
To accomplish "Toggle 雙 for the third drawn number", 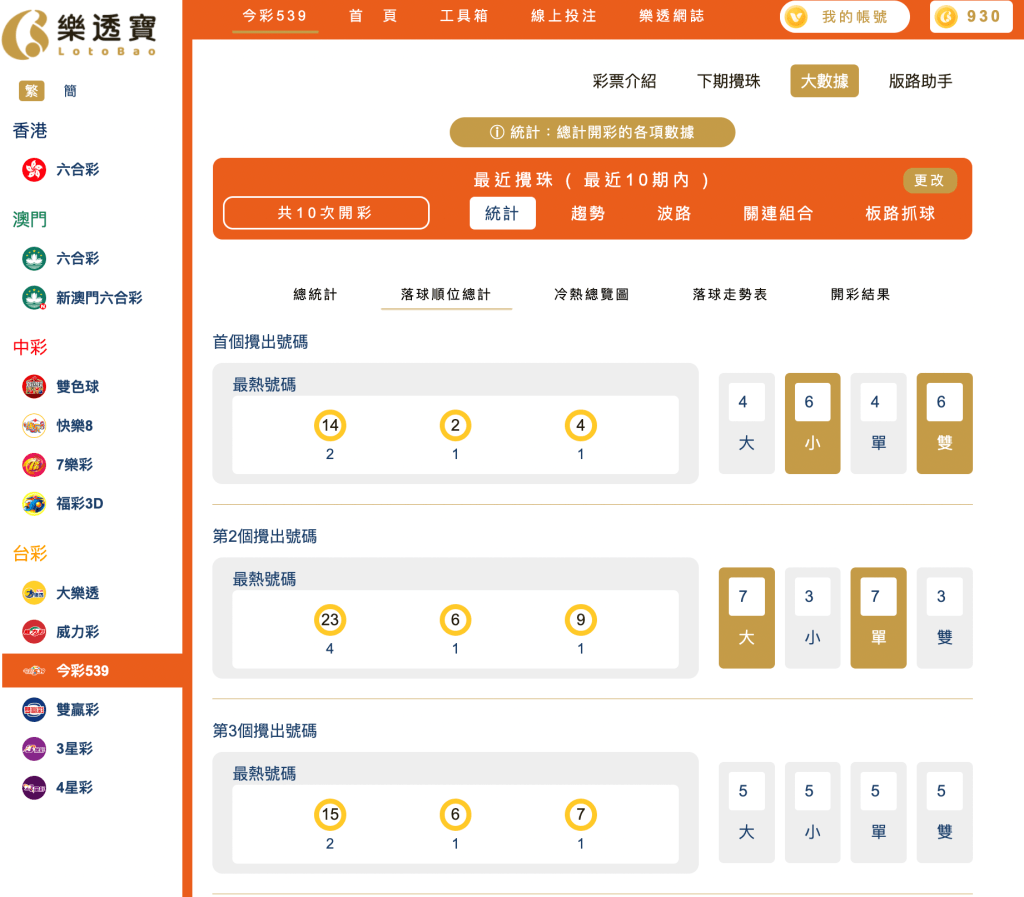I will click(x=944, y=812).
